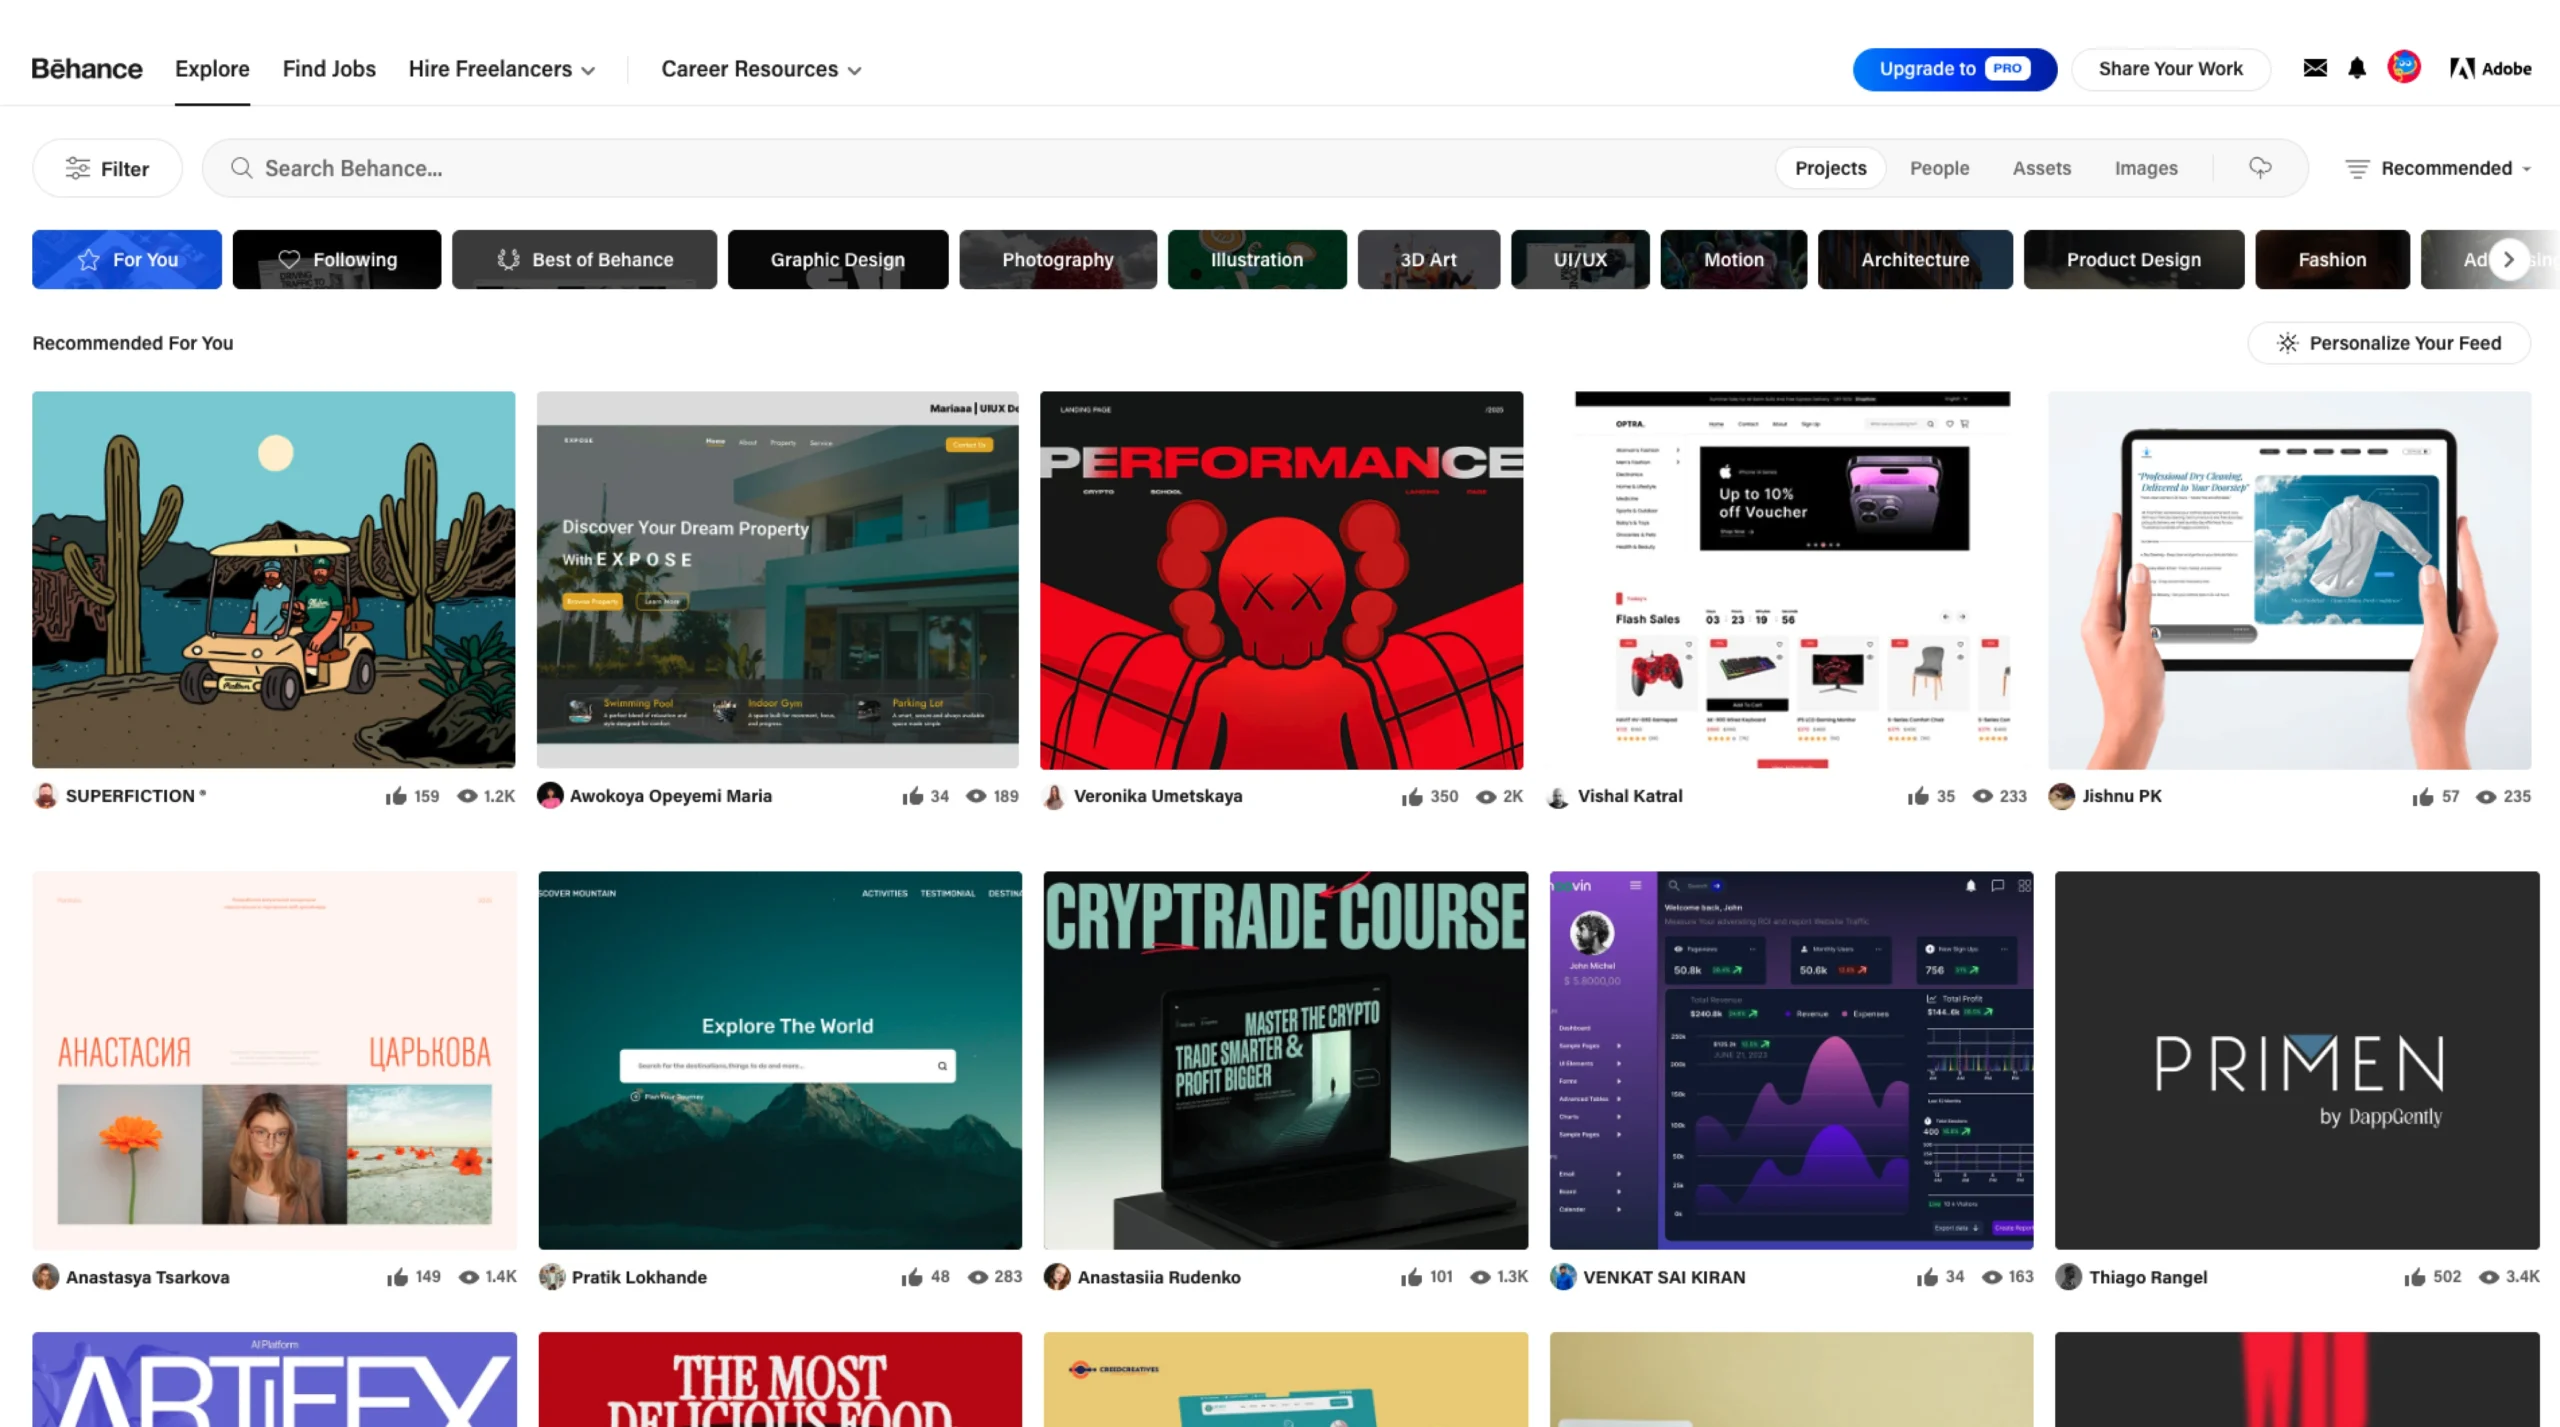Image resolution: width=2560 pixels, height=1427 pixels.
Task: Select the Fashion category
Action: point(2332,260)
